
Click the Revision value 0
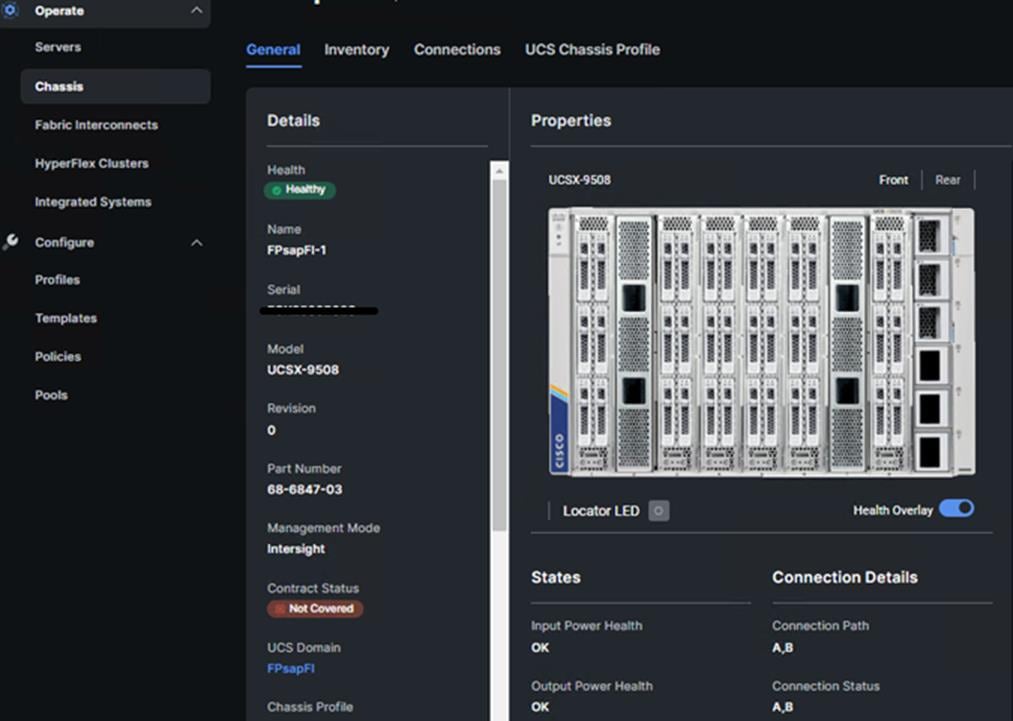pyautogui.click(x=271, y=430)
